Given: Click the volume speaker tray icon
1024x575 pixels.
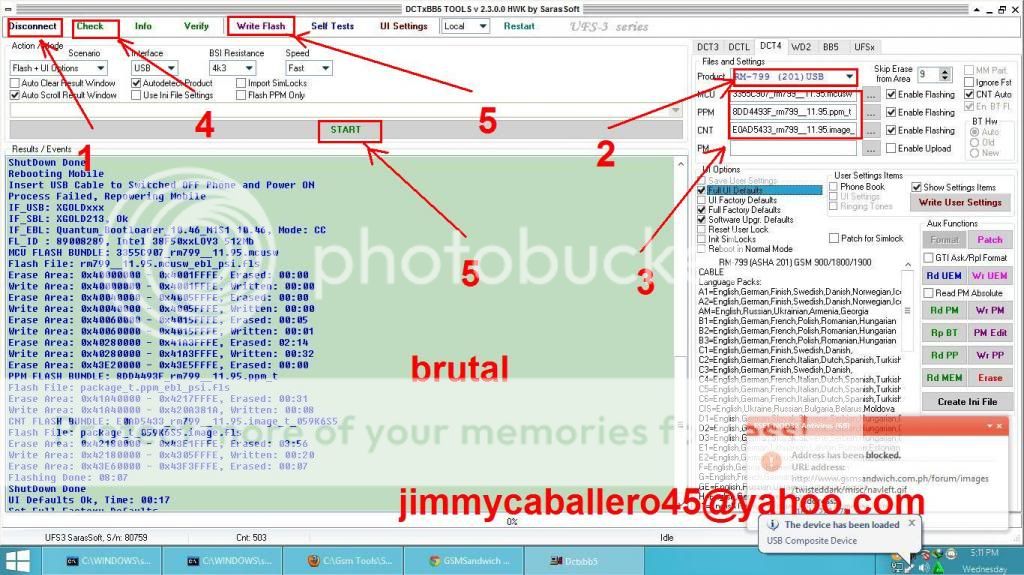Looking at the screenshot, I should coord(922,568).
